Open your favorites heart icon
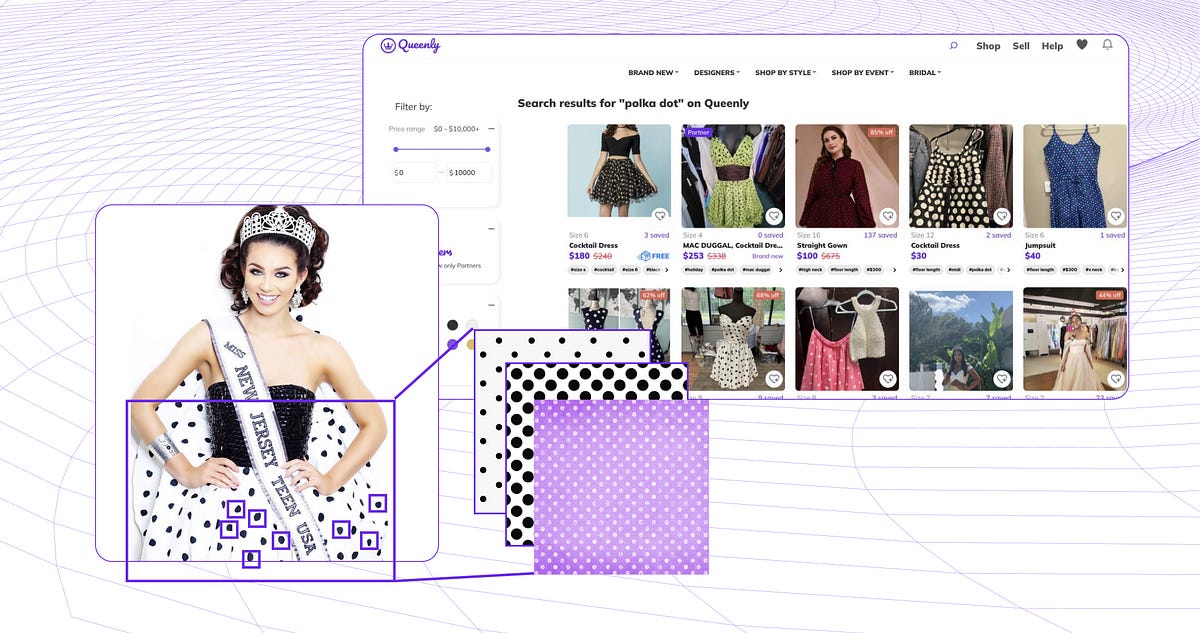1200x633 pixels. pos(1083,45)
